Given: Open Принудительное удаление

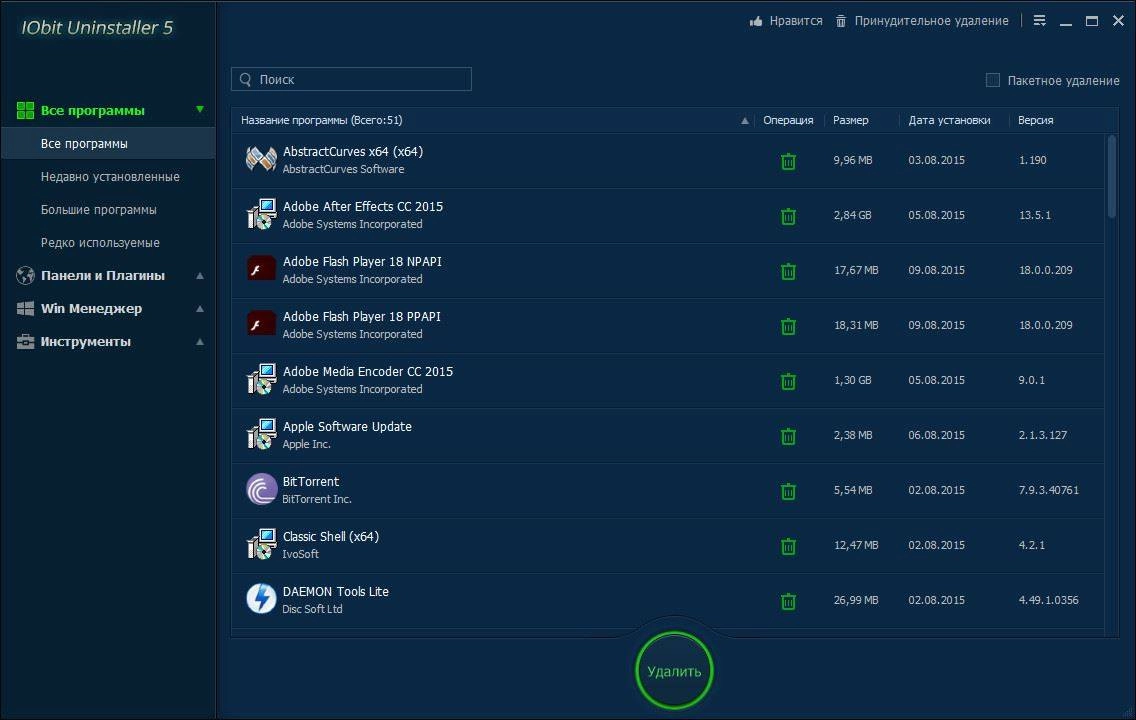Looking at the screenshot, I should point(931,21).
